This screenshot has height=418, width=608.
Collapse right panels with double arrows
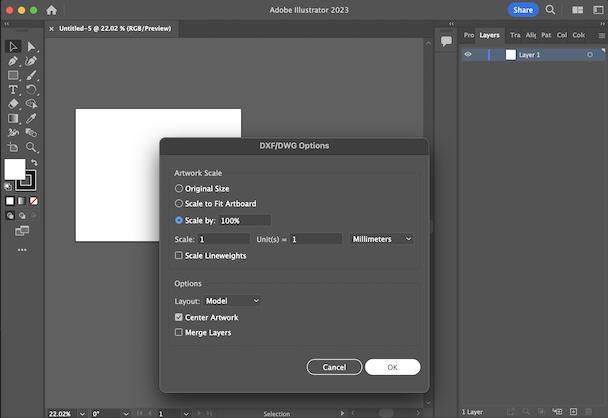(602, 24)
